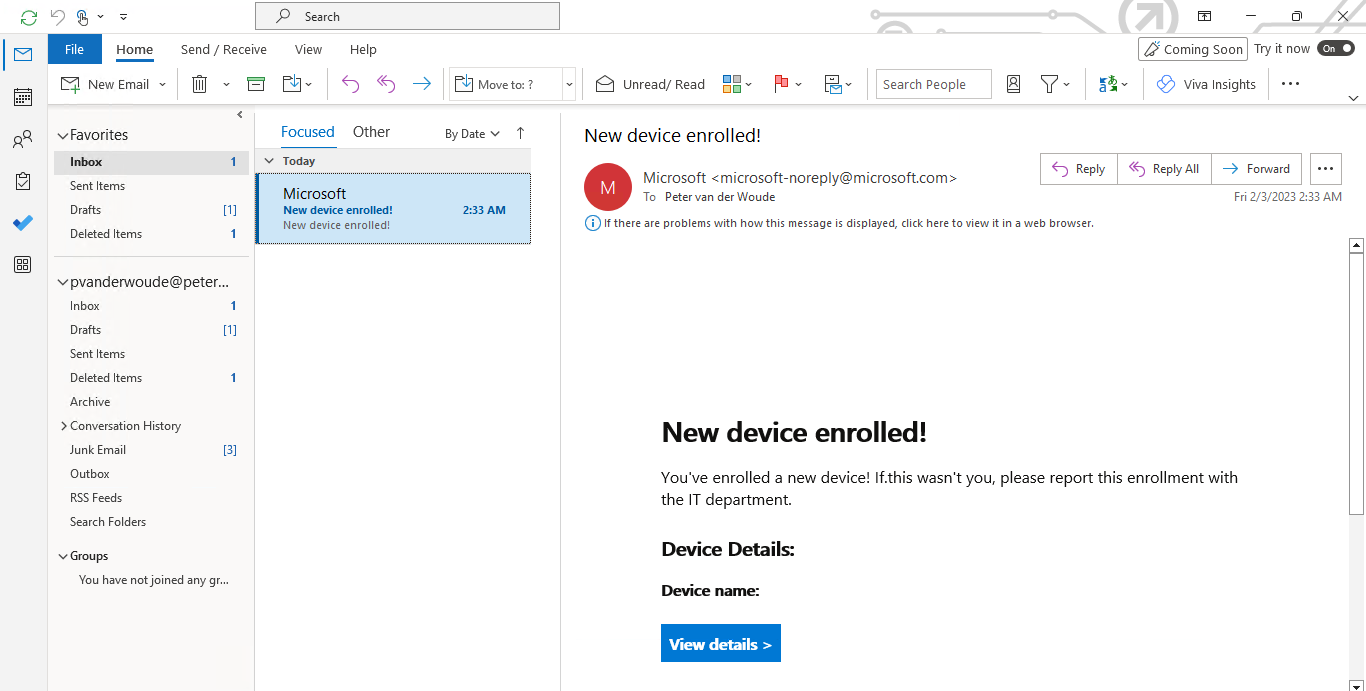This screenshot has height=691, width=1366.
Task: Open the Address Book icon
Action: 1013,85
